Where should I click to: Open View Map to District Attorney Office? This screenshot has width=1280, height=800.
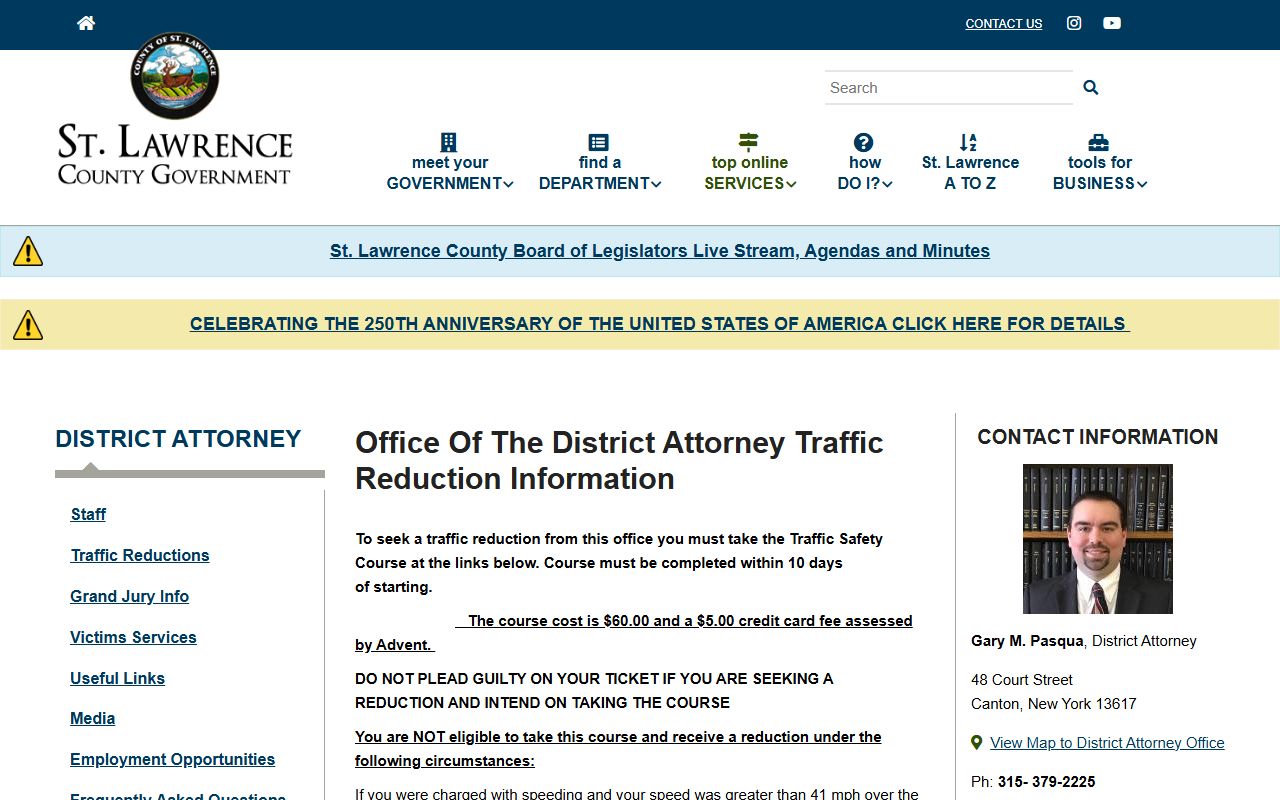(1107, 743)
